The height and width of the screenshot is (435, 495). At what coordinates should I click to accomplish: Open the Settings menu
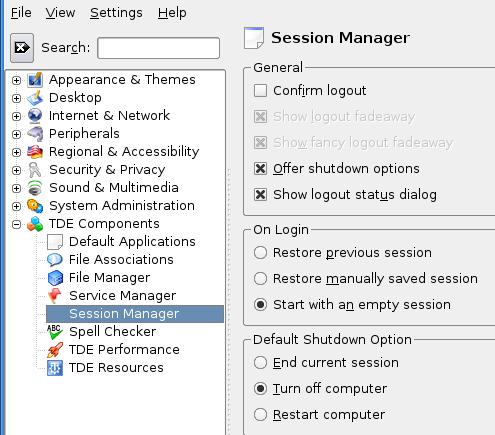click(116, 13)
